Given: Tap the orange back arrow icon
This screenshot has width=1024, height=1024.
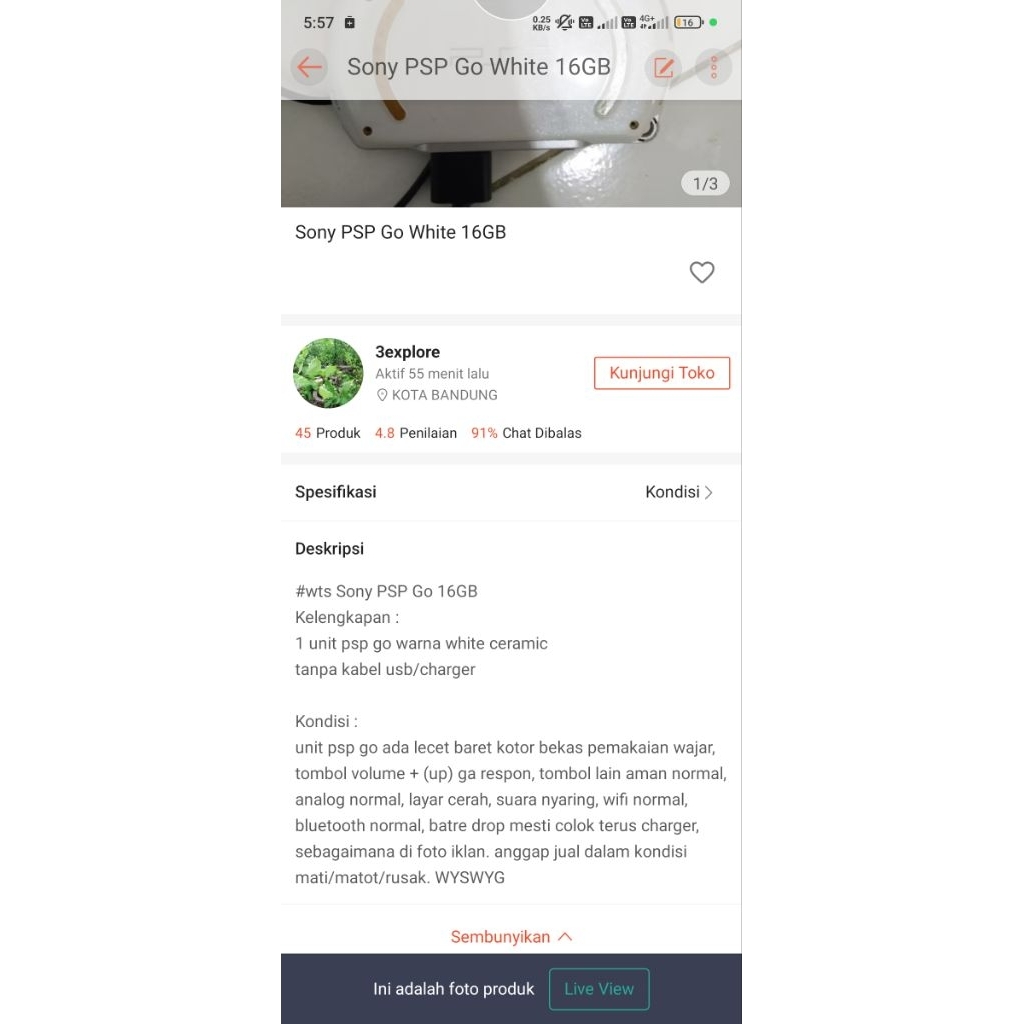Looking at the screenshot, I should coord(309,67).
